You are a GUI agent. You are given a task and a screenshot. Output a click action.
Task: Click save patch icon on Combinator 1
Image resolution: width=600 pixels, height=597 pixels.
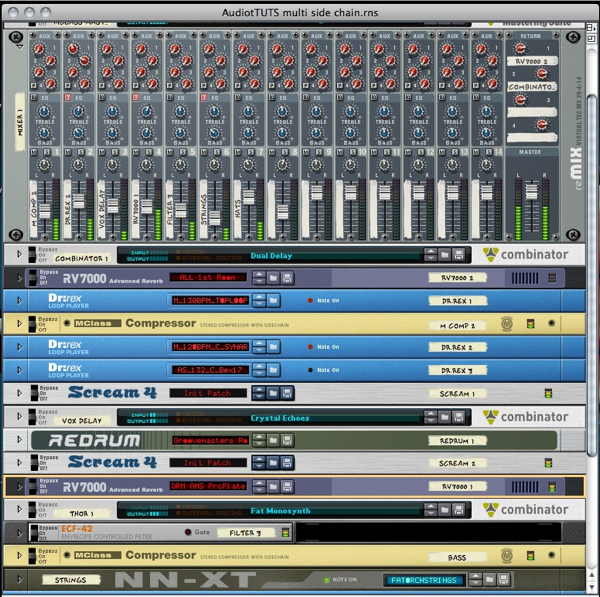[458, 255]
